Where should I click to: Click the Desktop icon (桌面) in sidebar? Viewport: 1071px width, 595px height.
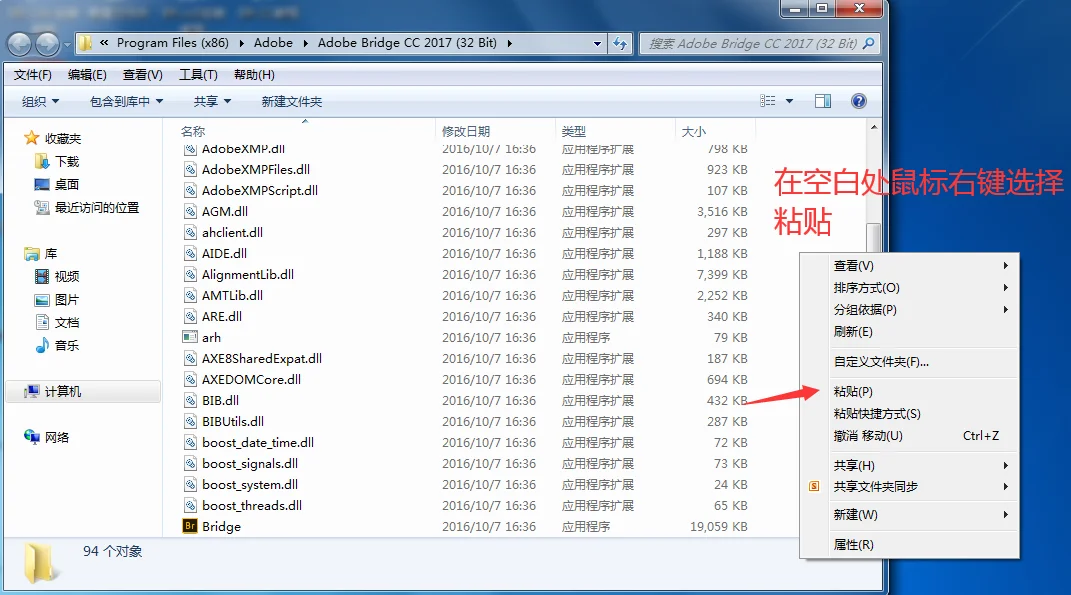42,184
